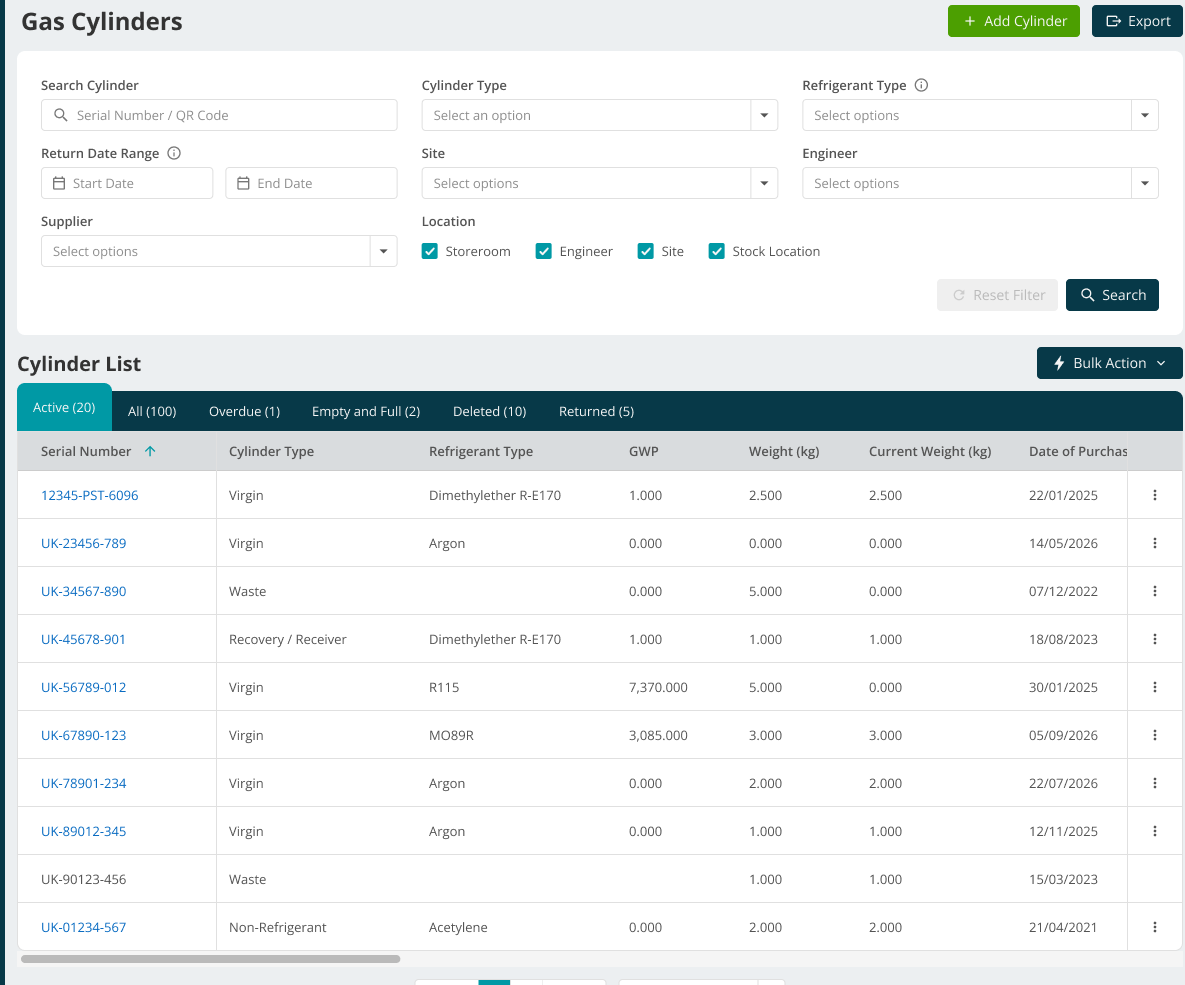Open cylinder UK-23456-789 link
1185x985 pixels.
pos(83,543)
